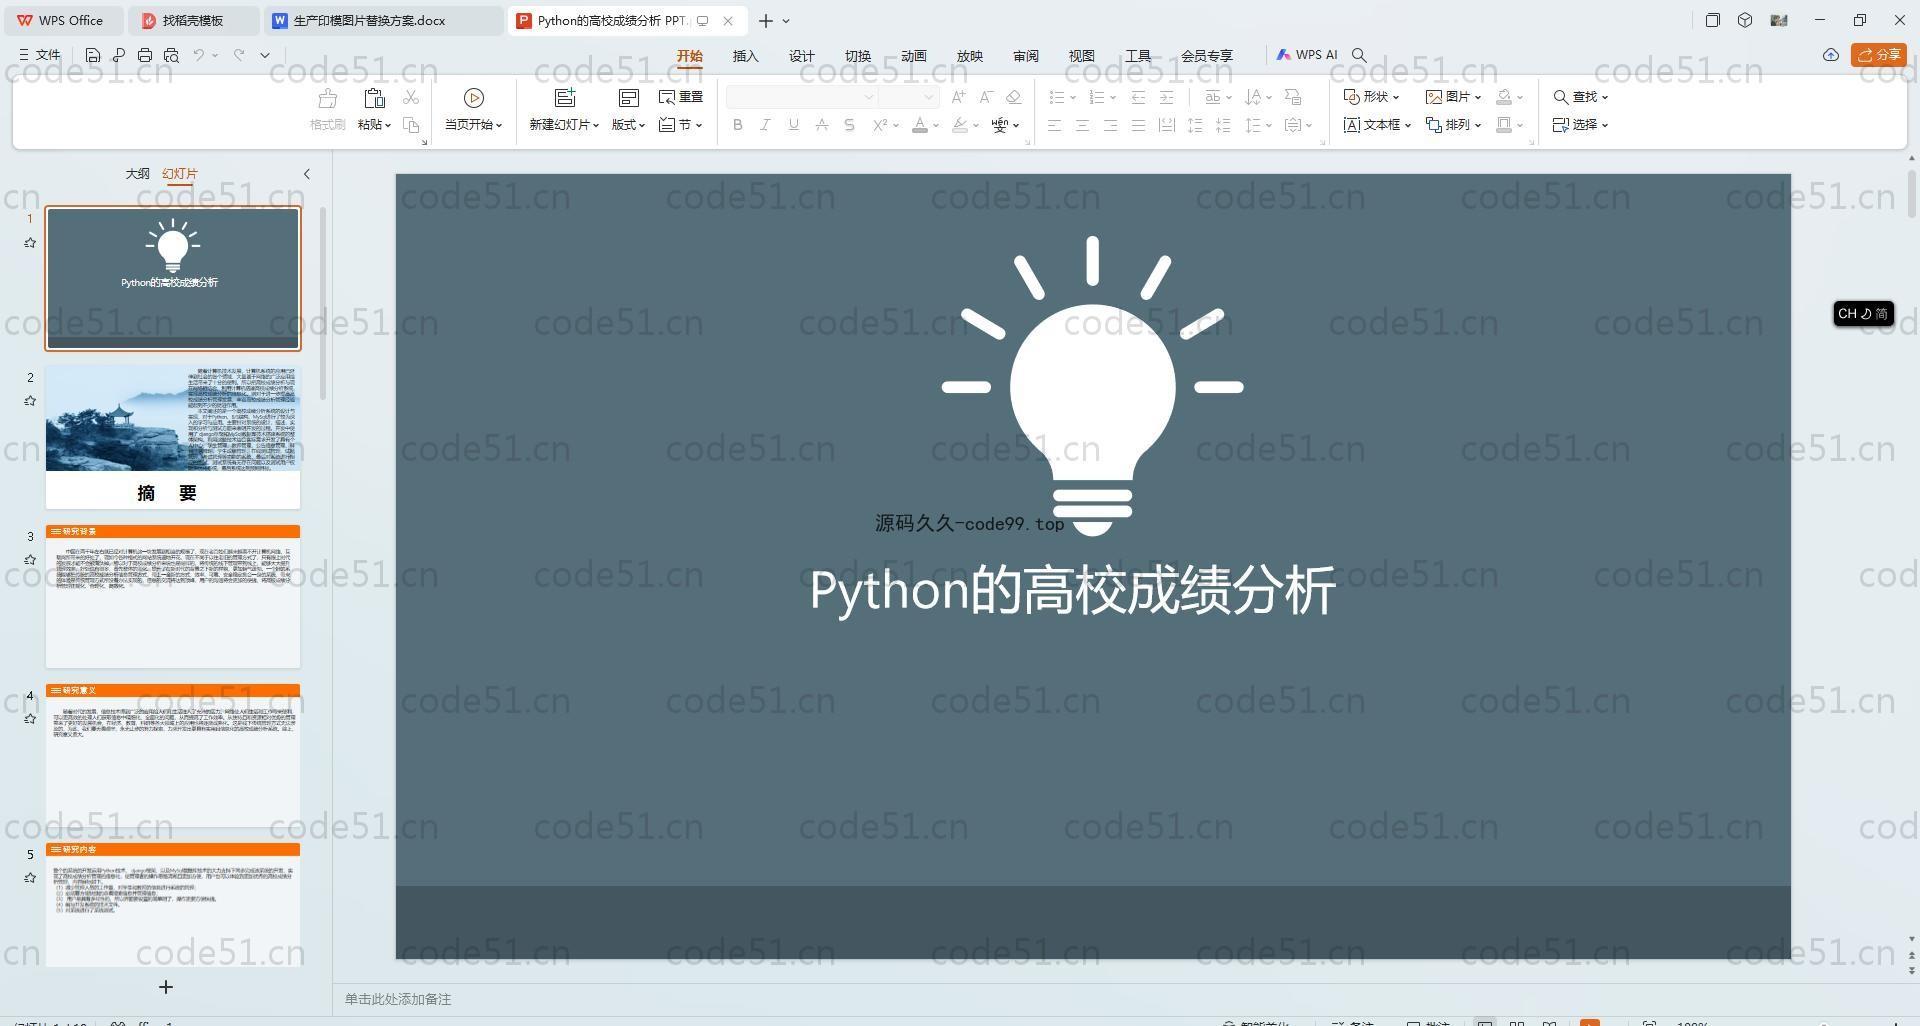Toggle text emphasis mark (A with strikethrough dots)
Image resolution: width=1920 pixels, height=1026 pixels.
[x=822, y=125]
